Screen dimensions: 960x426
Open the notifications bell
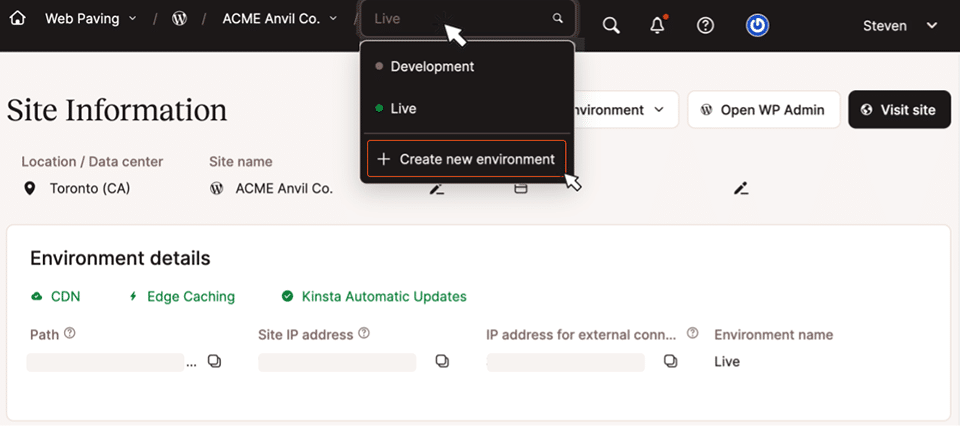(x=657, y=25)
